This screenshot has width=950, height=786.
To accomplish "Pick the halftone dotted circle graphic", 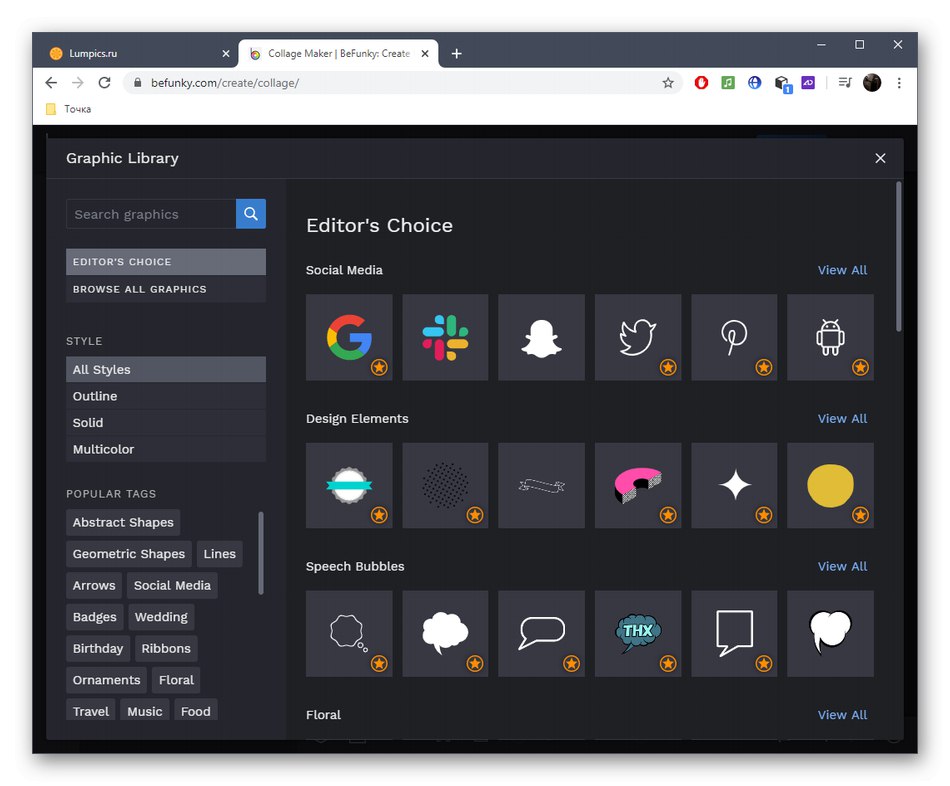I will (445, 485).
